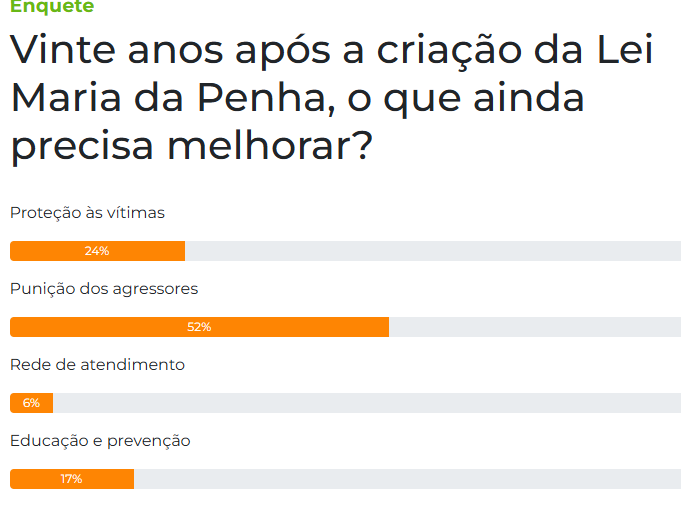Click the 24% percentage text

point(97,251)
